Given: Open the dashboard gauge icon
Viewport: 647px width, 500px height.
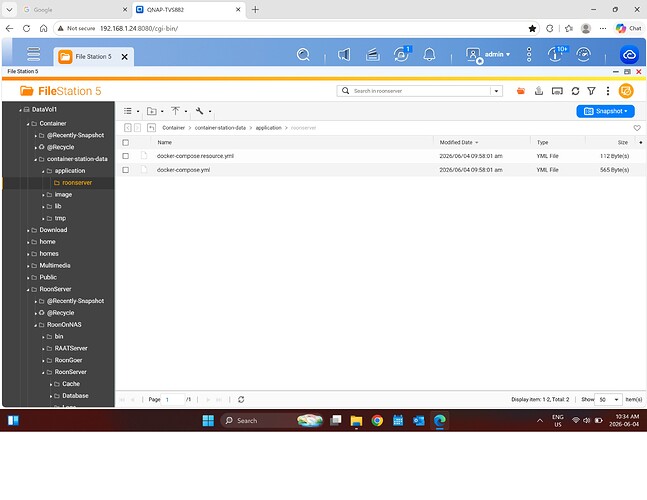Looking at the screenshot, I should pos(583,54).
